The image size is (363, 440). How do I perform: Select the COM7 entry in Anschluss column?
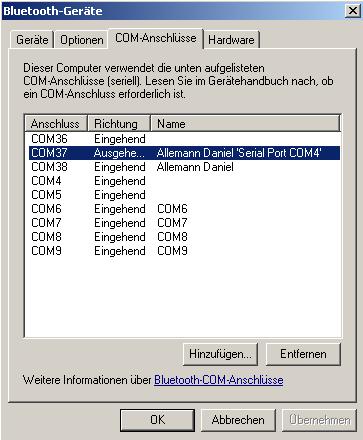pos(46,223)
